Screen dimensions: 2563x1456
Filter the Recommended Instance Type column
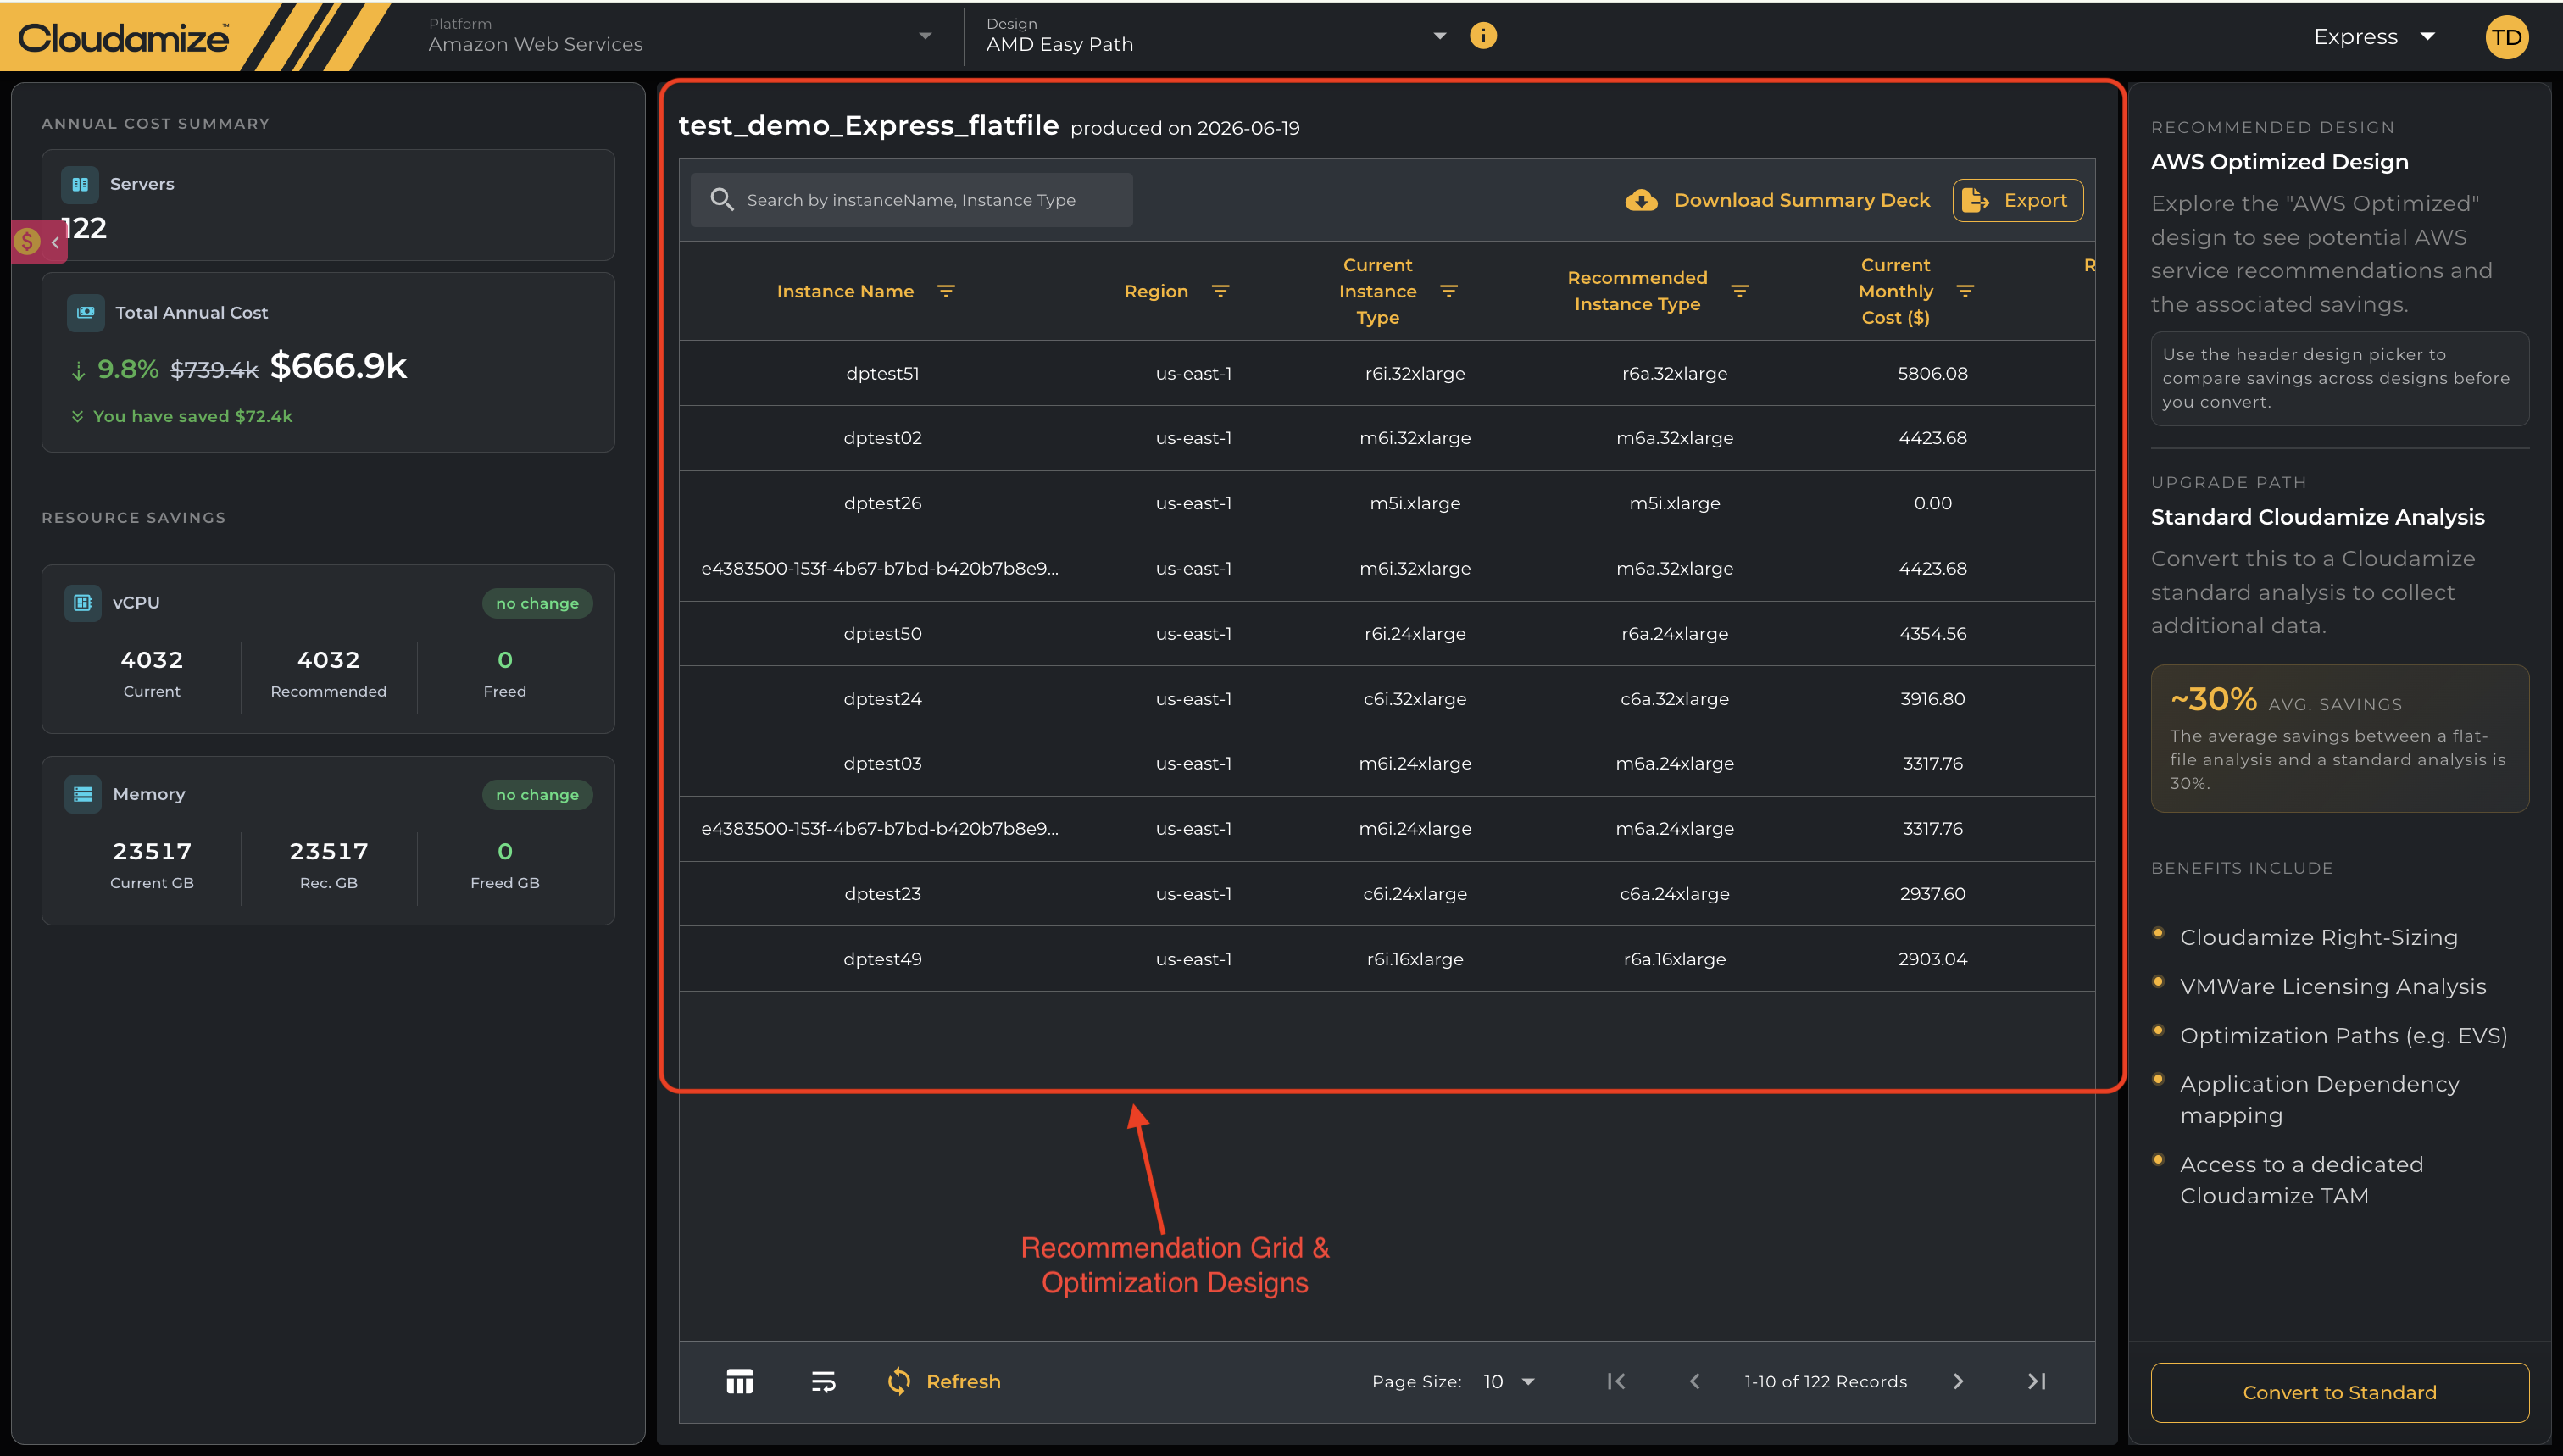(1740, 291)
